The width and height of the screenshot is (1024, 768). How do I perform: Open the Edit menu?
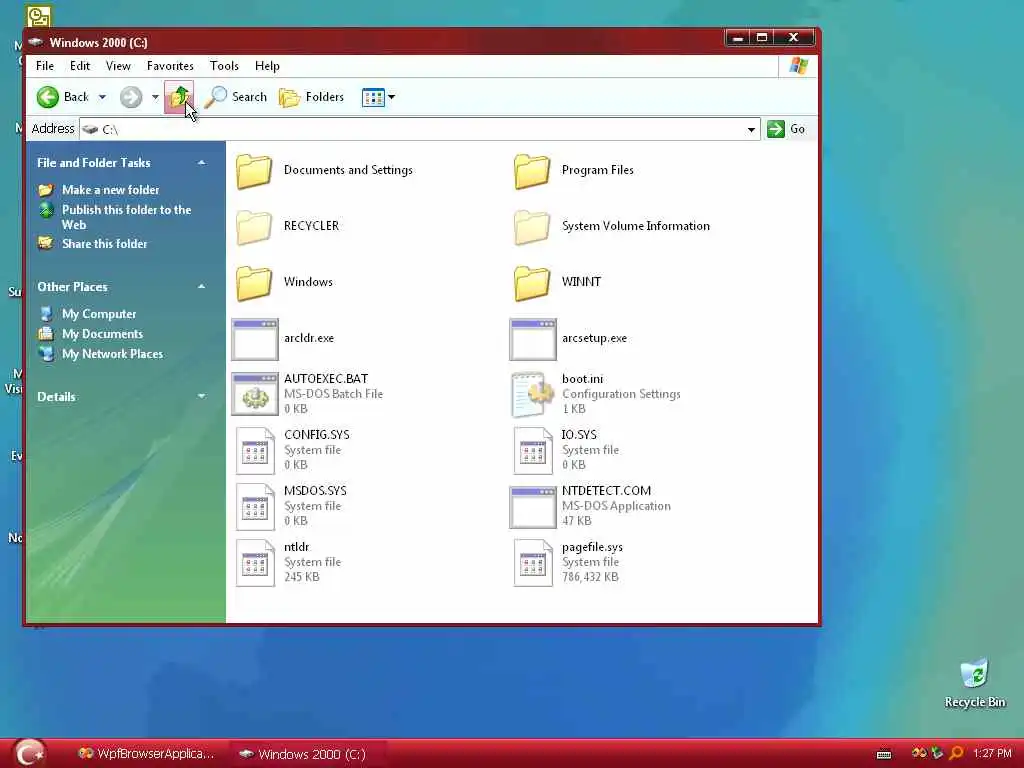tap(80, 66)
